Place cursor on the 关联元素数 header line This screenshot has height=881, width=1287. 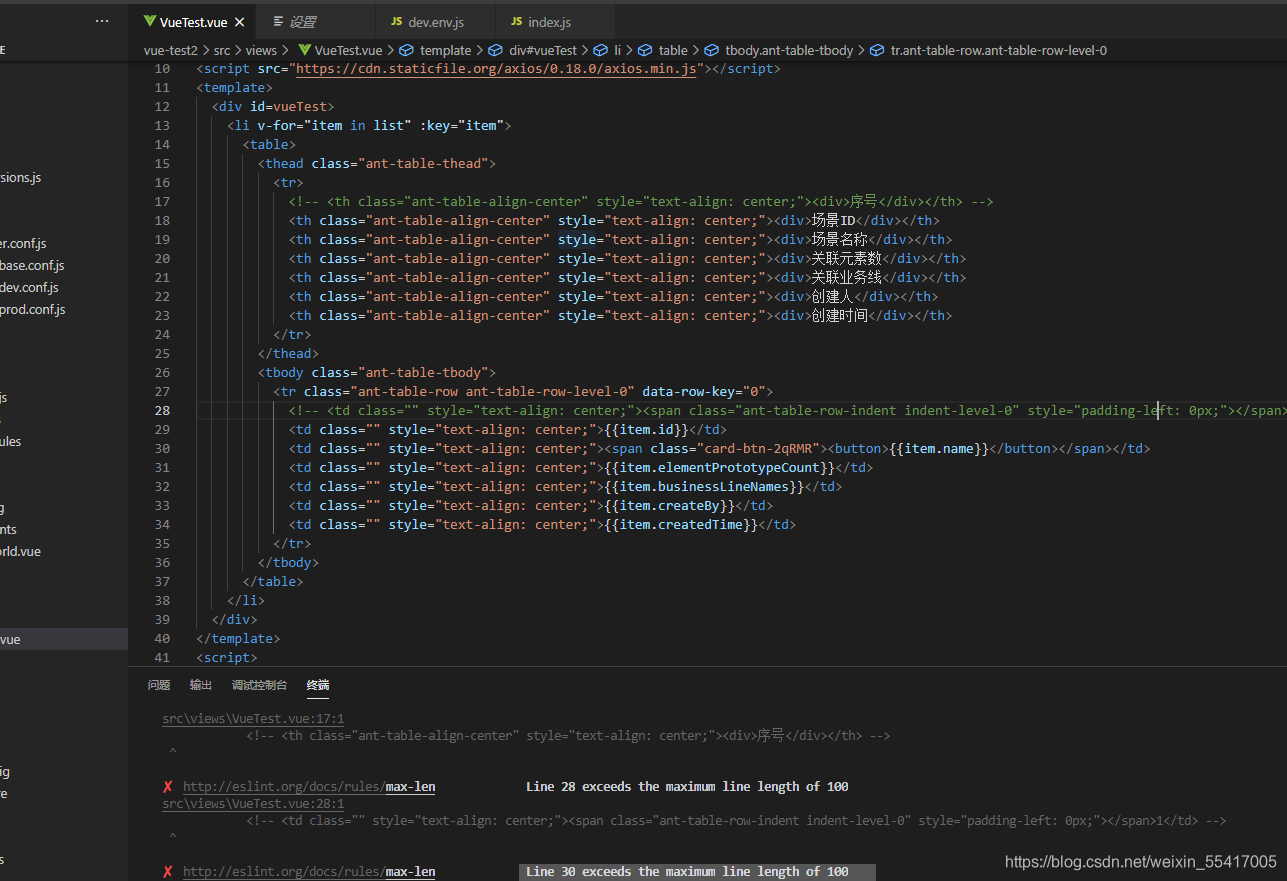tap(627, 259)
